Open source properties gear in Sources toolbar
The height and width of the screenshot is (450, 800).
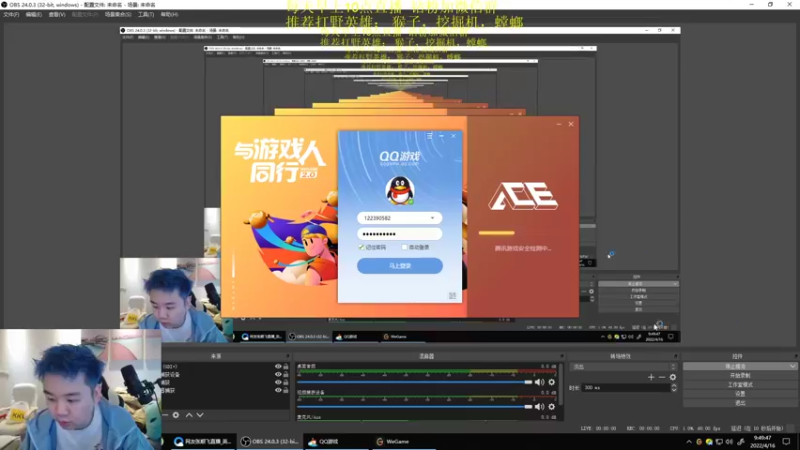176,415
